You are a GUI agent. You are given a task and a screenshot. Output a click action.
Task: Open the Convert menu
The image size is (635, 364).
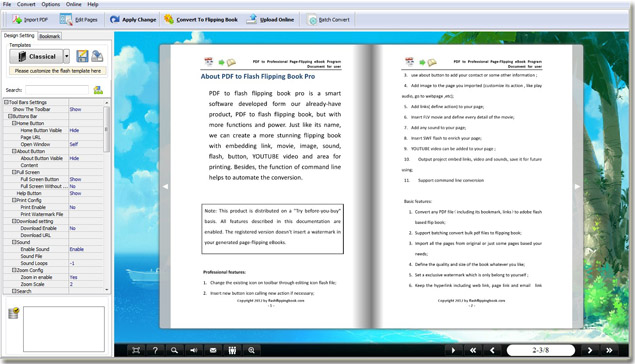click(26, 4)
